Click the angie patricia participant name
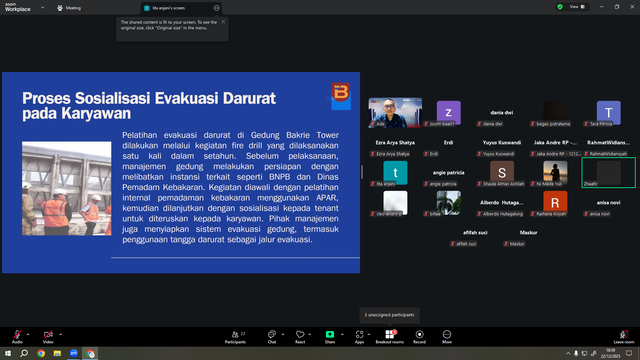 (x=449, y=173)
